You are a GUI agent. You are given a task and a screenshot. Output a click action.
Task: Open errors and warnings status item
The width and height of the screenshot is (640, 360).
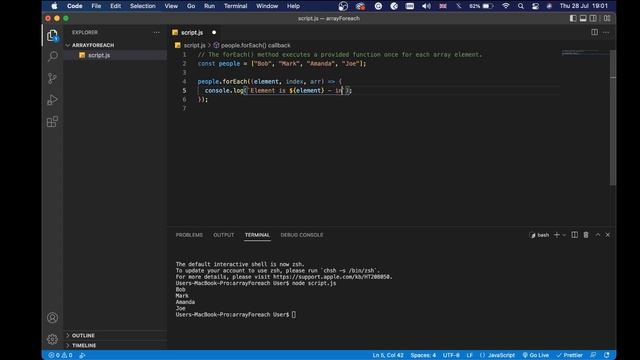coord(60,355)
